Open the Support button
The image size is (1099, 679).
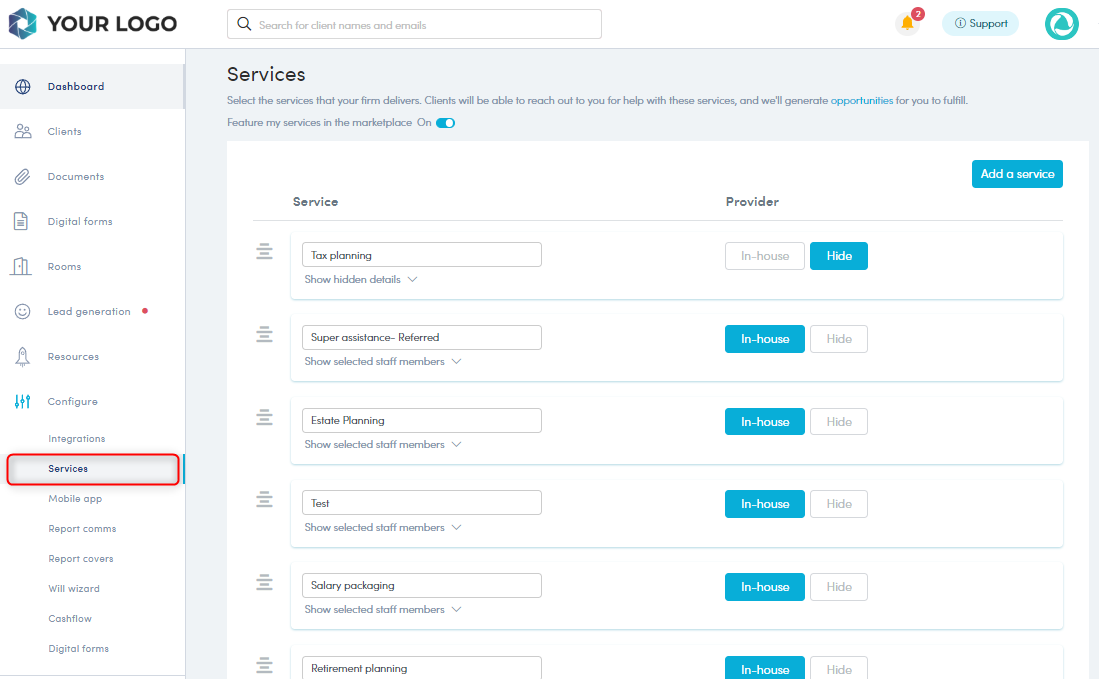pyautogui.click(x=980, y=24)
